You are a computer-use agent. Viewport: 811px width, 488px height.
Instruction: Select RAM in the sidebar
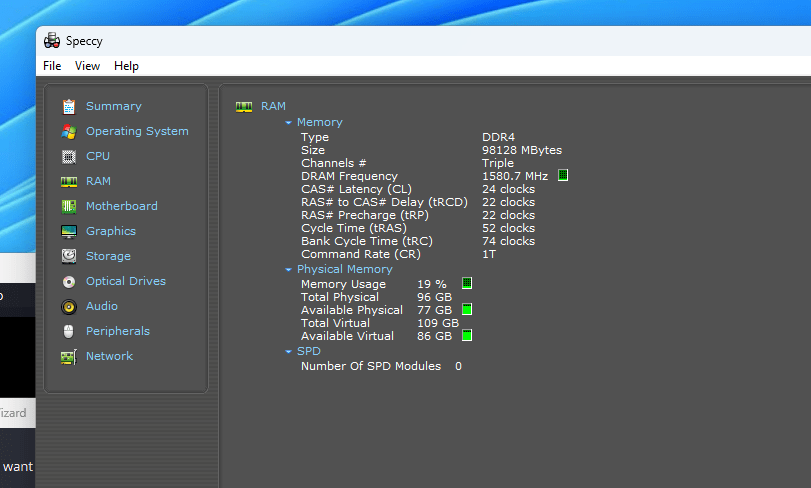tap(98, 181)
